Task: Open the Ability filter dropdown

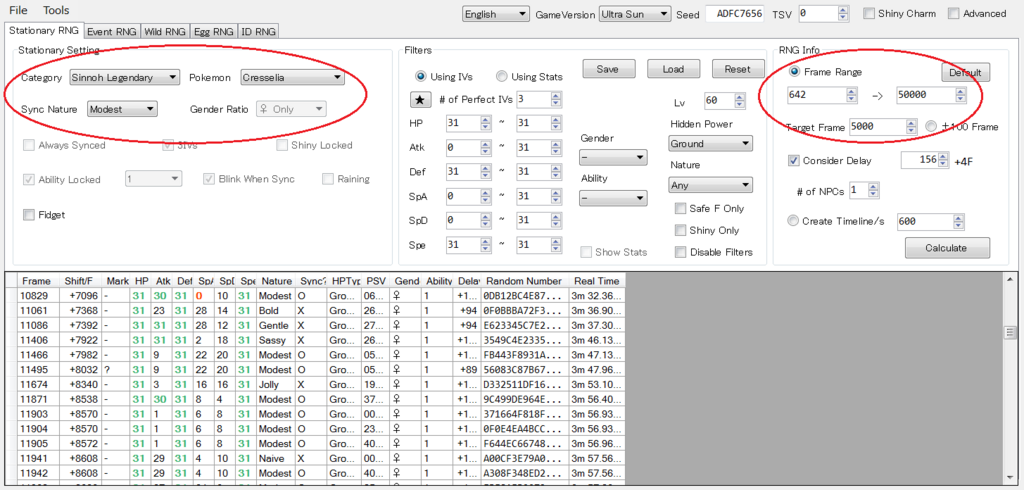Action: click(x=613, y=198)
